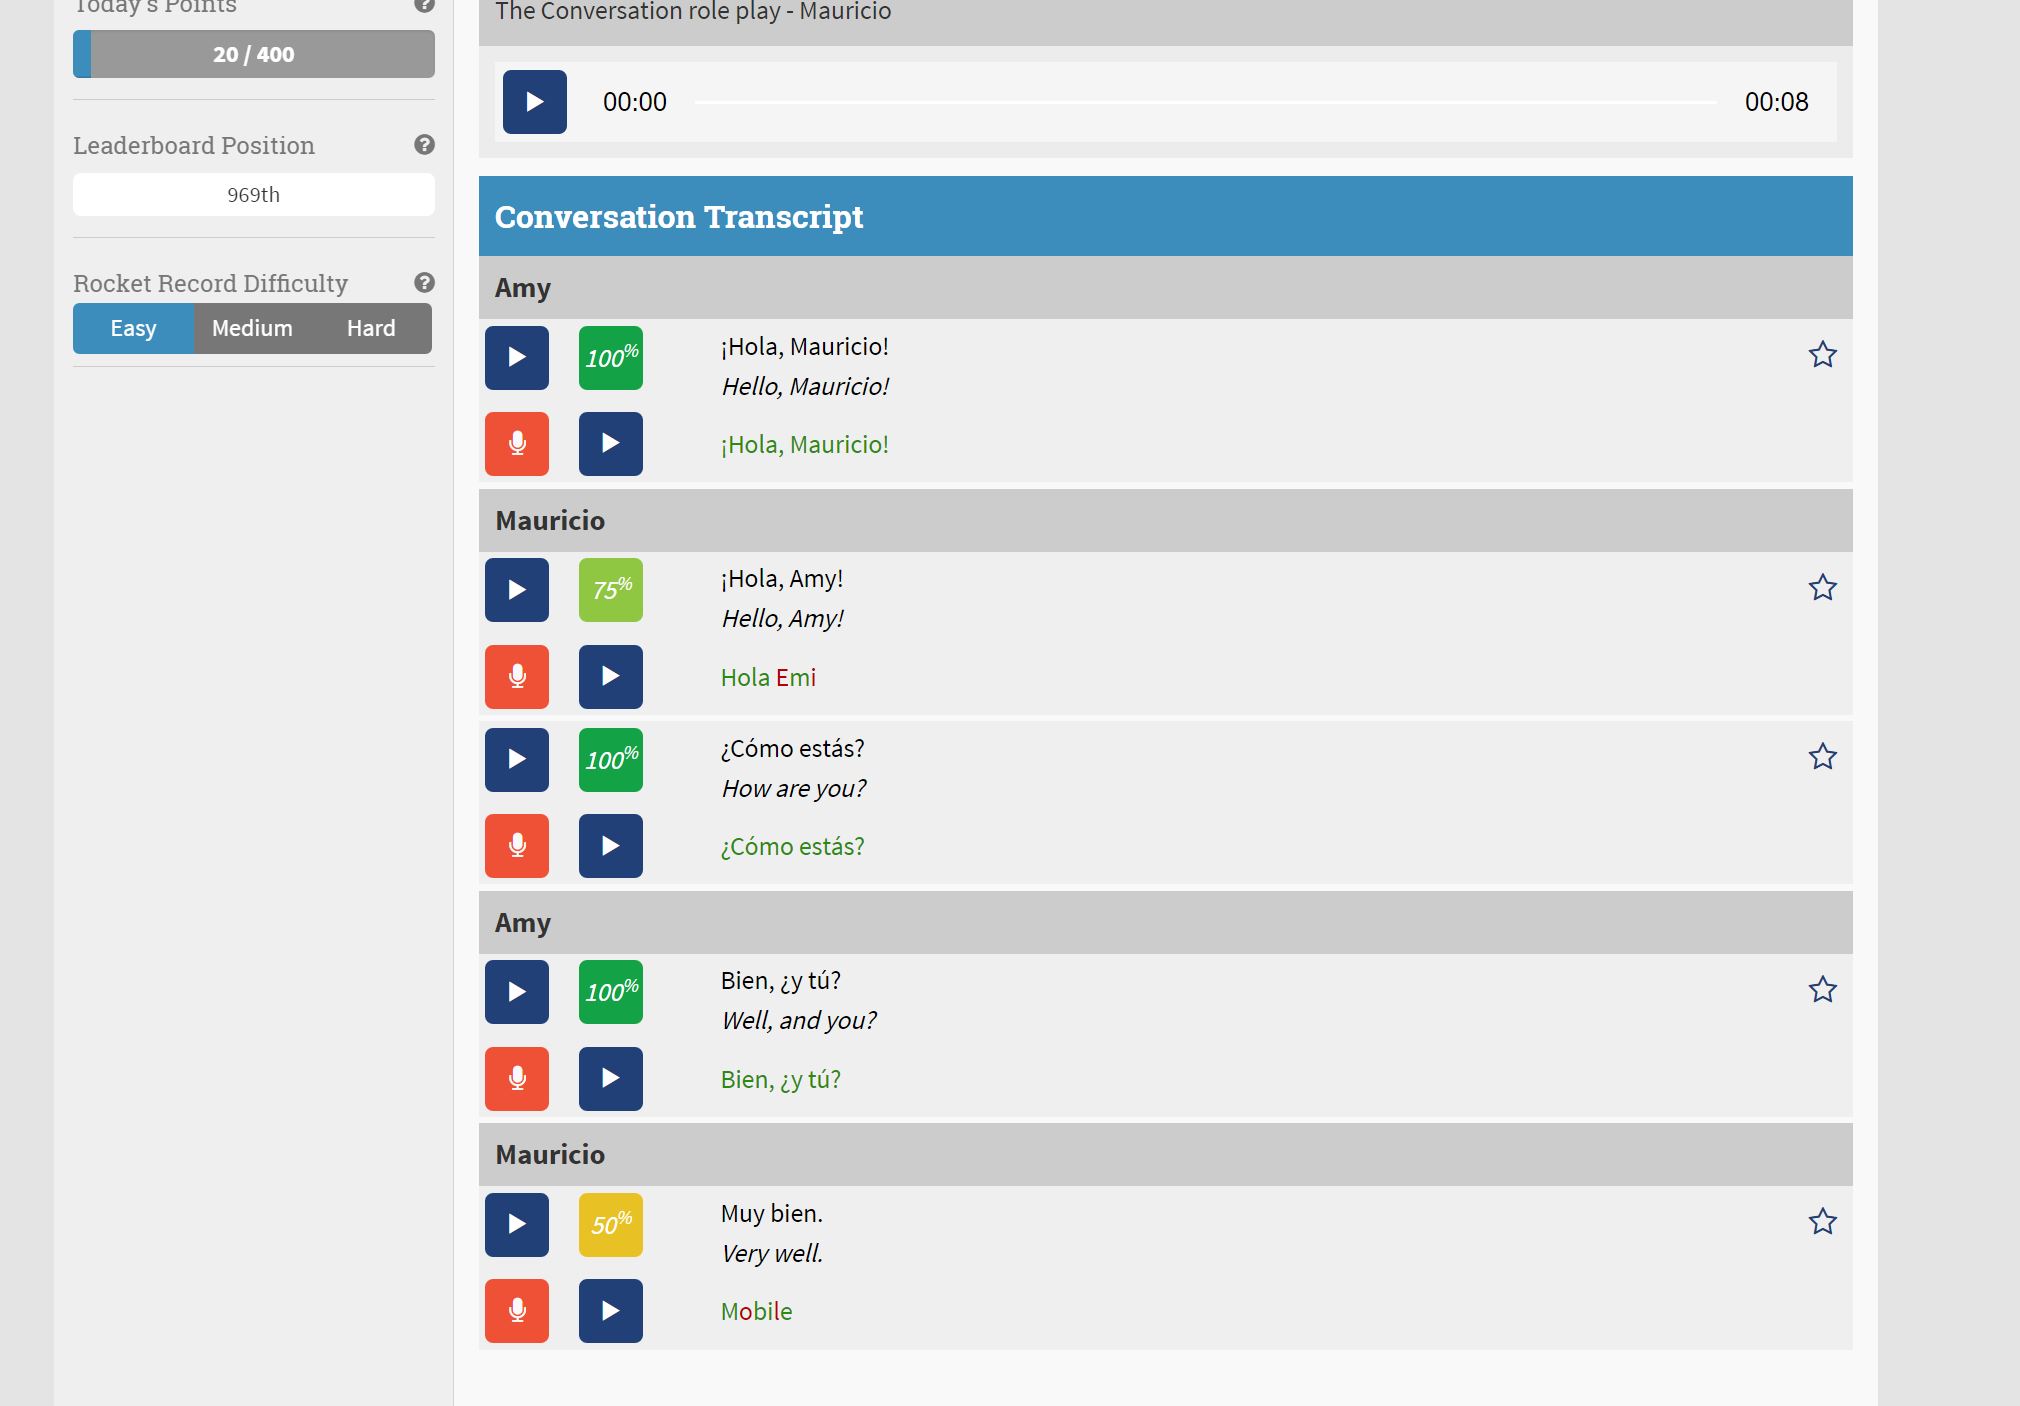Record the phrase Muy bien.
The image size is (2020, 1406).
click(x=517, y=1311)
